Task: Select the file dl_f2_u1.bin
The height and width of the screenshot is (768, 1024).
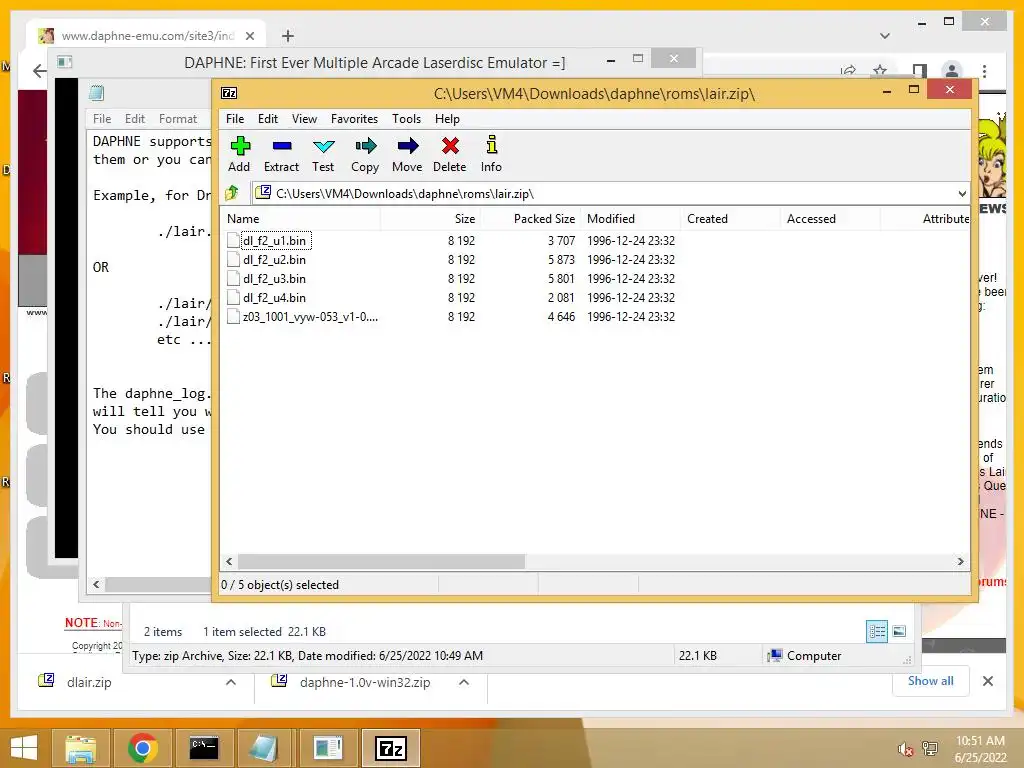Action: 274,241
